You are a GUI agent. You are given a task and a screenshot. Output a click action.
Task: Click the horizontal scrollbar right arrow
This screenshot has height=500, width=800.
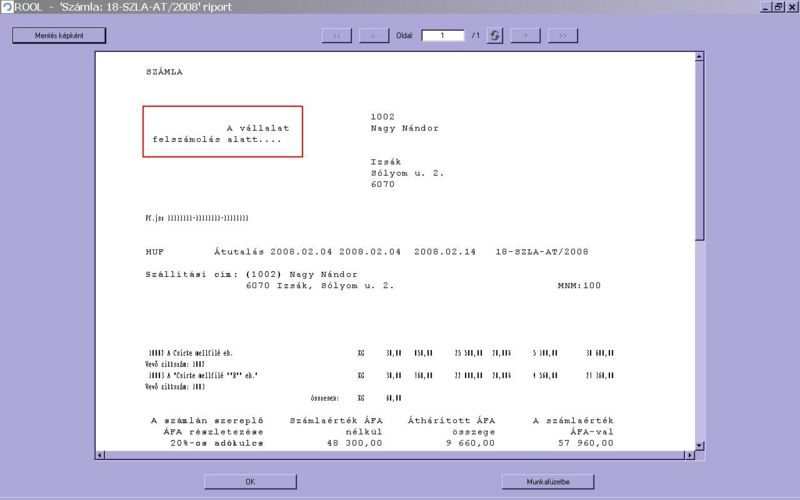pos(687,455)
